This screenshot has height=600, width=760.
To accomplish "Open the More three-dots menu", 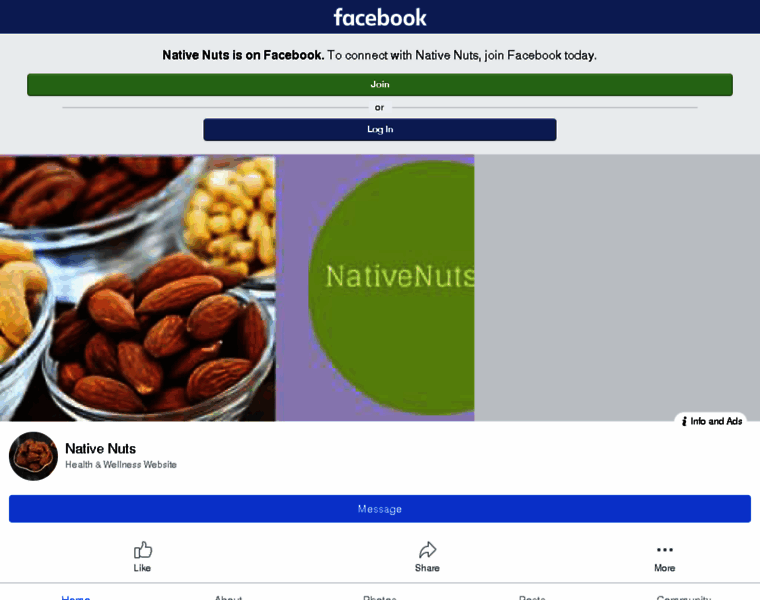I will (665, 550).
